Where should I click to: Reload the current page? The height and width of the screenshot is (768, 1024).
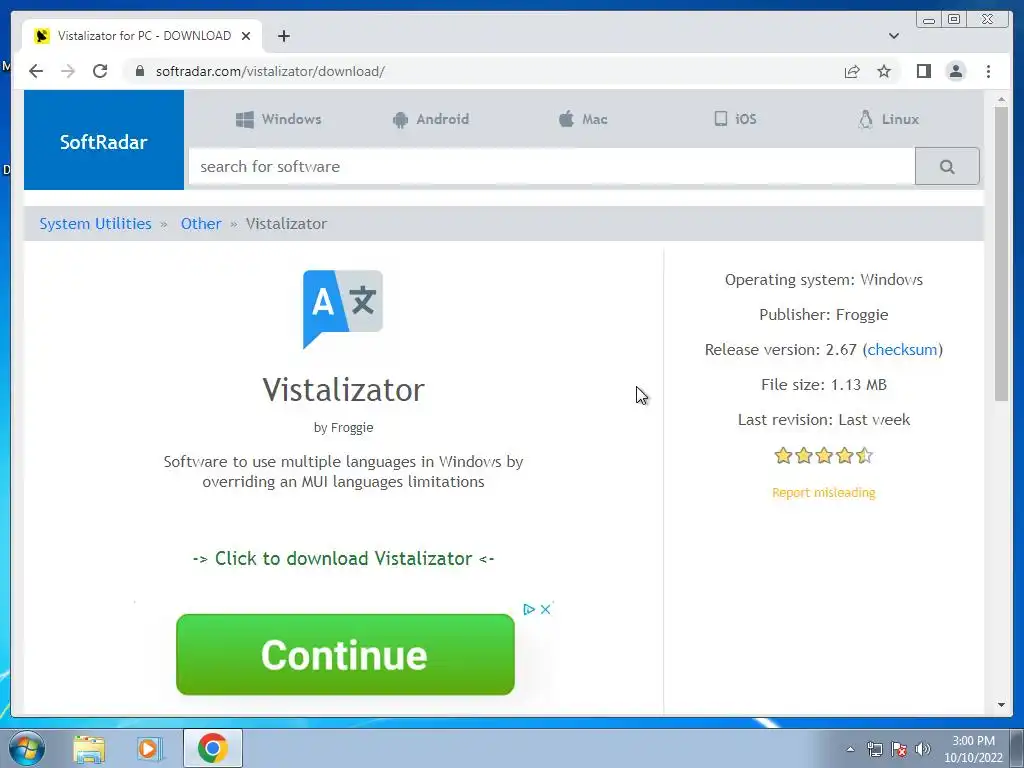click(100, 71)
